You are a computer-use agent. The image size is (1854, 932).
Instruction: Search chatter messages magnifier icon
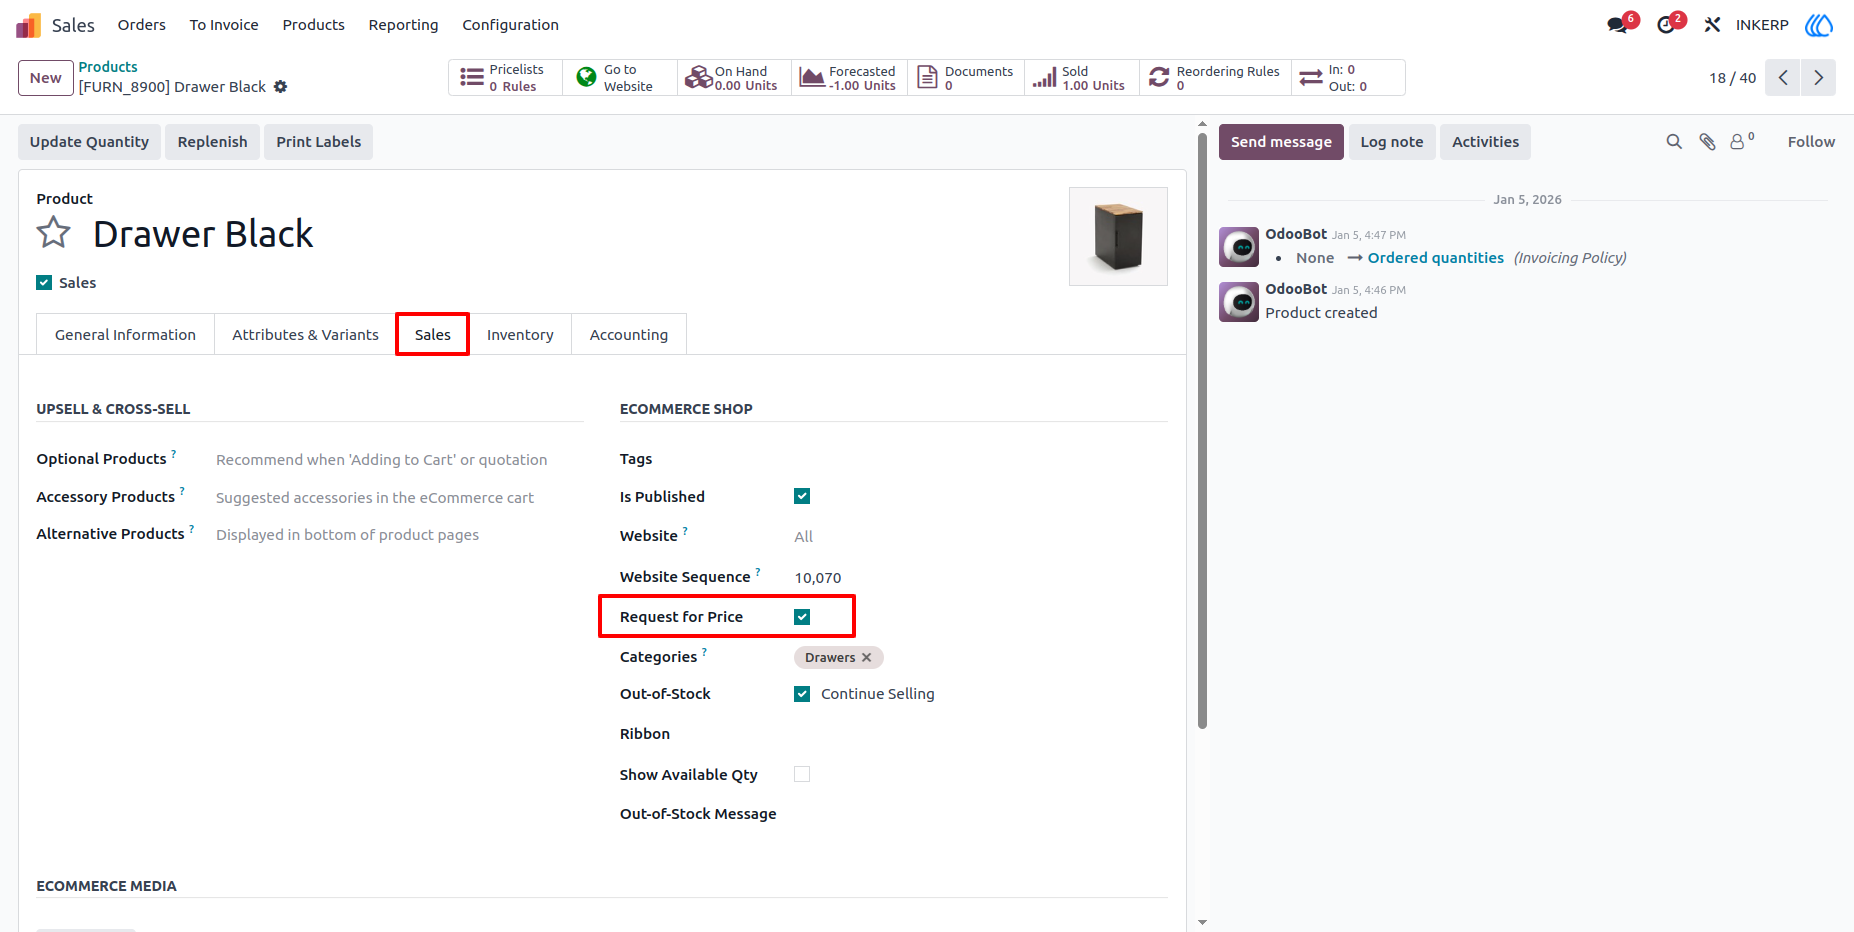point(1674,142)
